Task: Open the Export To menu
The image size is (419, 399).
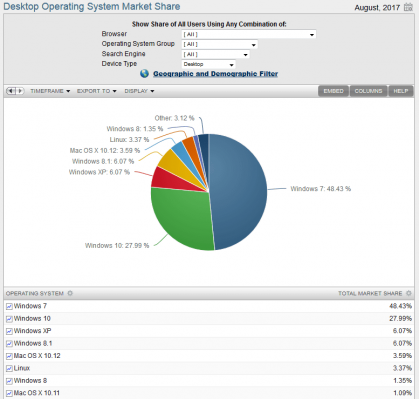Action: pyautogui.click(x=97, y=91)
